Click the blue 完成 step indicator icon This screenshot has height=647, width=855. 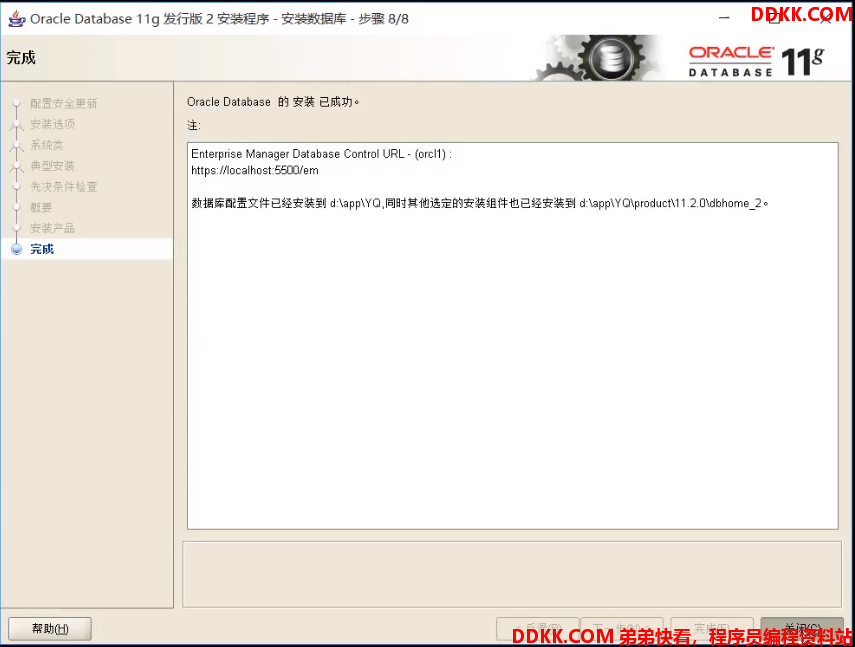pos(16,249)
